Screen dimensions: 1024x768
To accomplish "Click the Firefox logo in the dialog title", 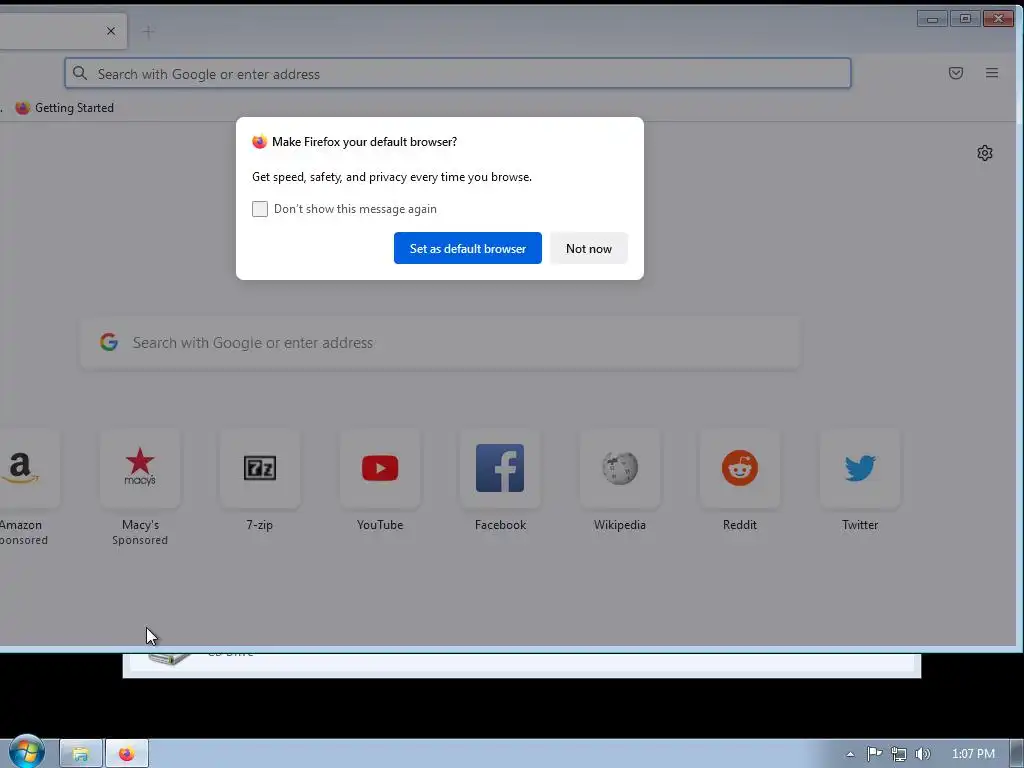I will (x=259, y=142).
